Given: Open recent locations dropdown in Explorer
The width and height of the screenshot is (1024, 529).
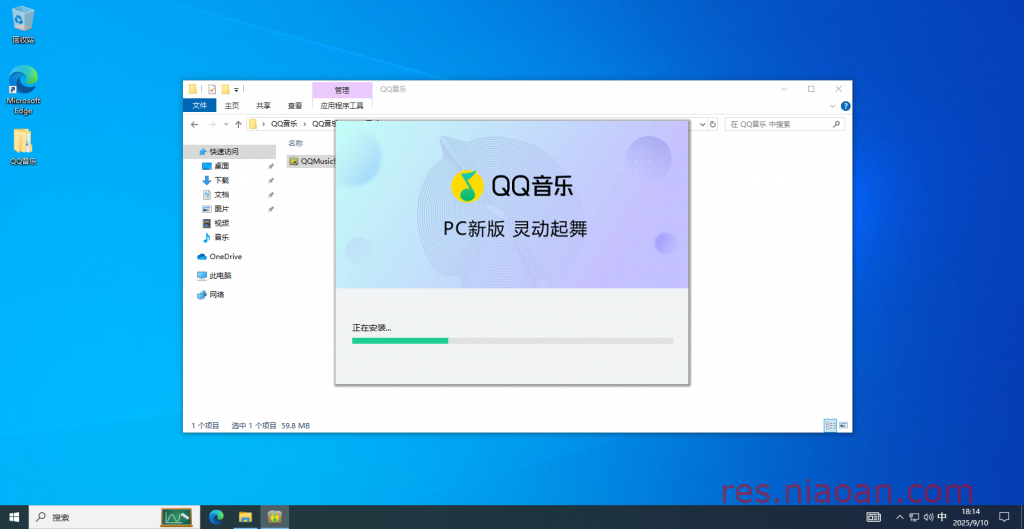Looking at the screenshot, I should tap(226, 124).
